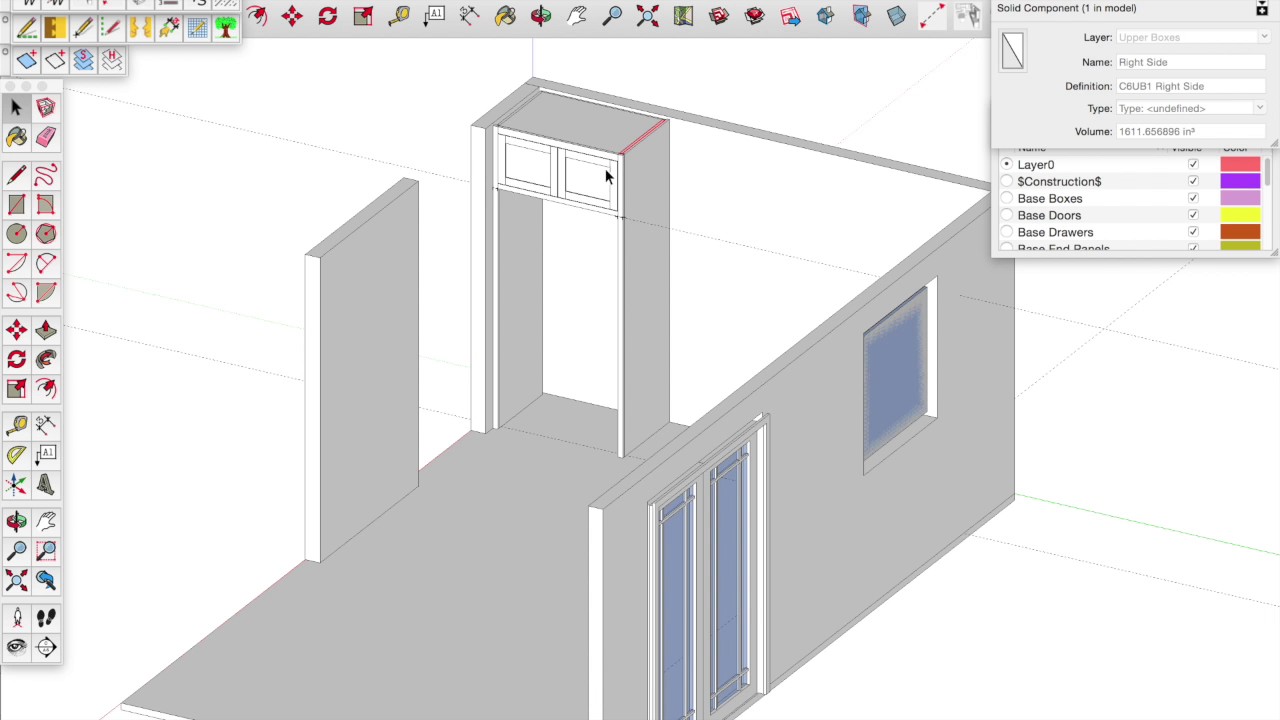Select the 3D Text tool

click(x=46, y=485)
